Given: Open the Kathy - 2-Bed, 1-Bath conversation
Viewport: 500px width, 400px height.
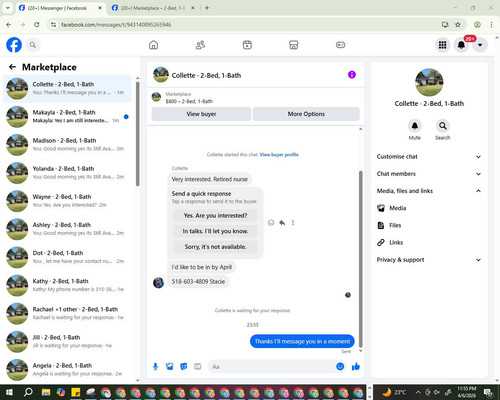Looking at the screenshot, I should point(67,285).
